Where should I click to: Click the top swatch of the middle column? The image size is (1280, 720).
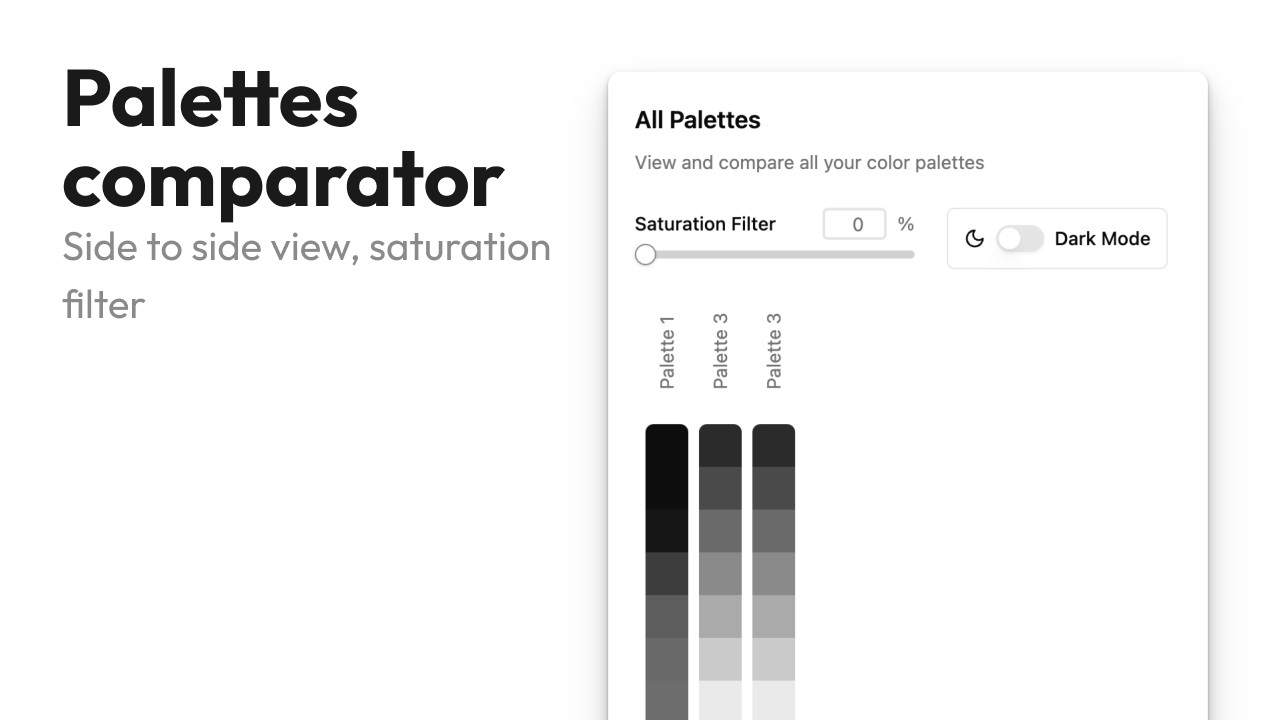tap(720, 443)
